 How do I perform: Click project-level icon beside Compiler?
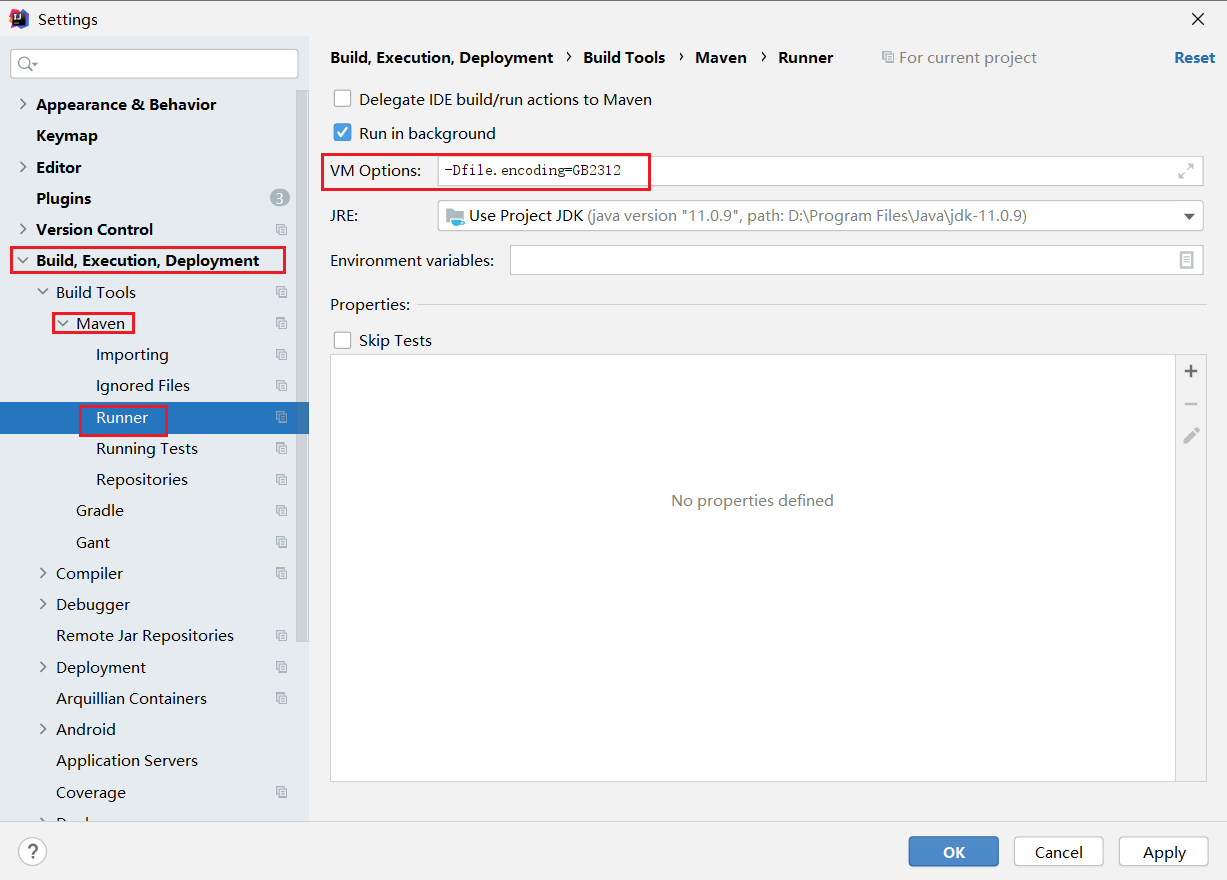(281, 573)
